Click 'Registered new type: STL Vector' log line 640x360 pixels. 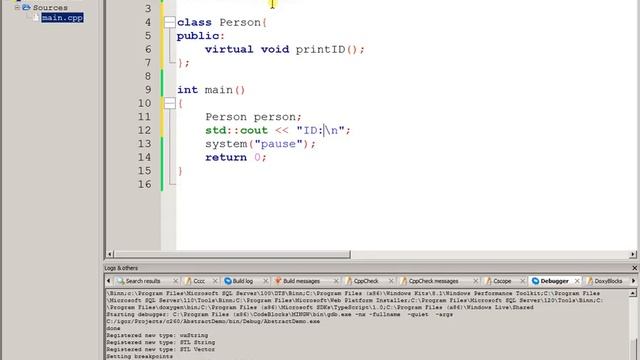click(160, 349)
